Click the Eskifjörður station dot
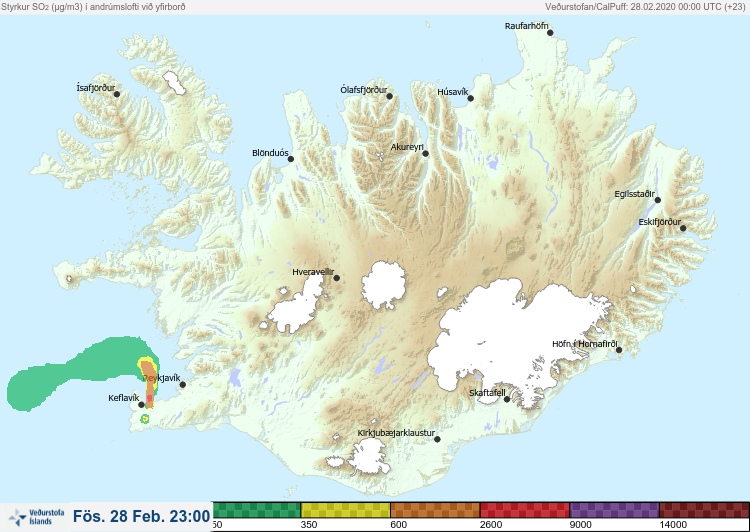The width and height of the screenshot is (750, 532). pos(683,228)
